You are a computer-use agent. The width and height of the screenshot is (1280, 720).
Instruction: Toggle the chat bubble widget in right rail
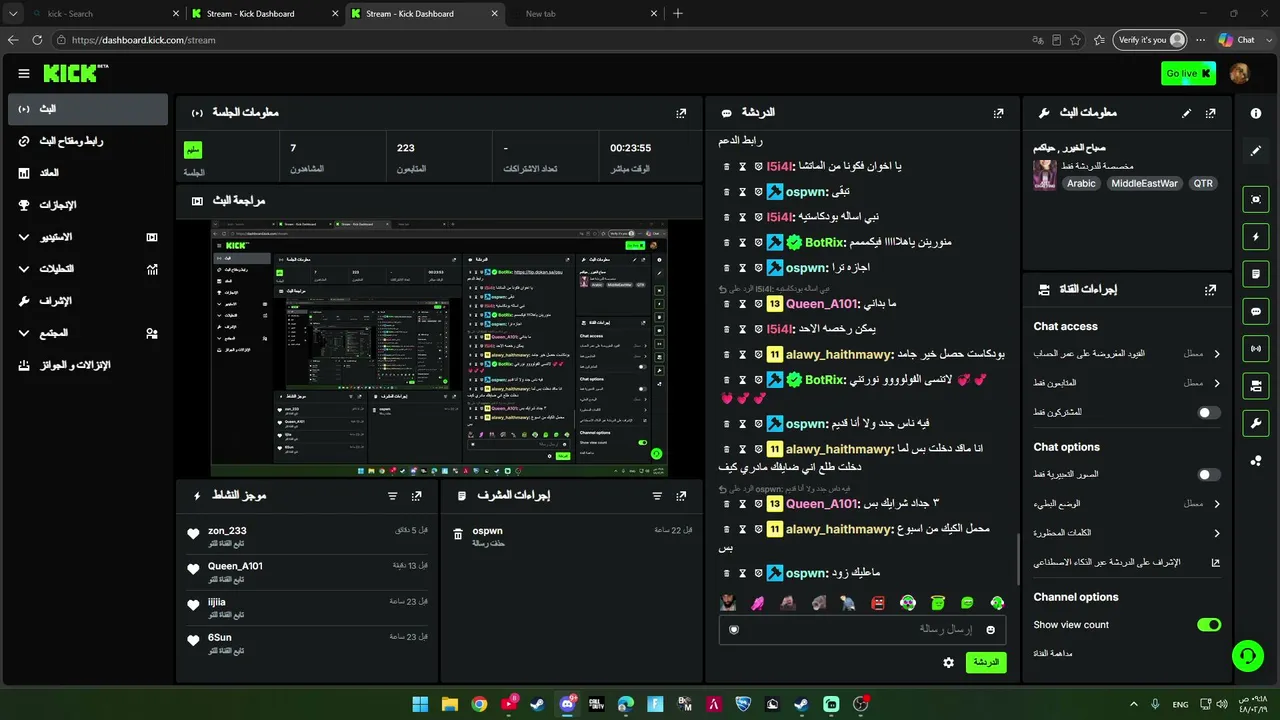click(1256, 311)
